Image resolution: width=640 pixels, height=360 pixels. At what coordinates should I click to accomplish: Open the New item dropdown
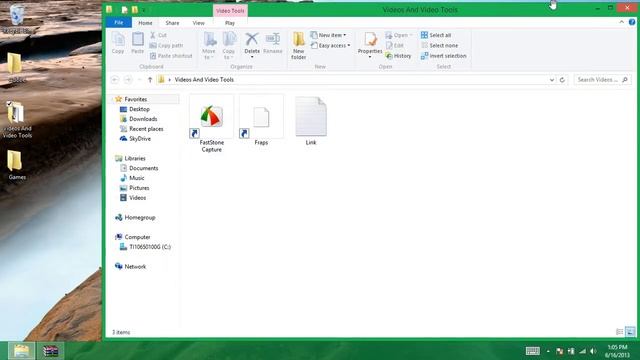coord(329,35)
